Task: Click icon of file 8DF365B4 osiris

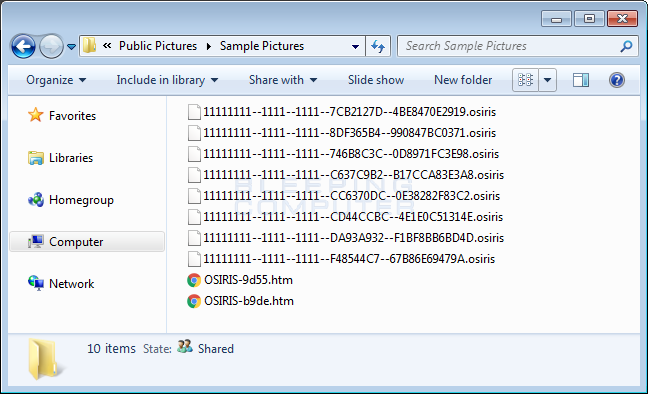Action: [194, 133]
